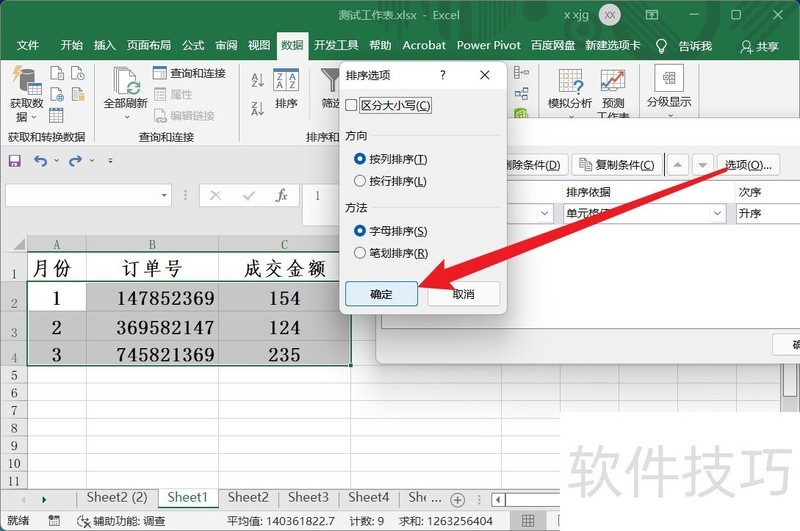
Task: Confirm Sort Options with 确定 button
Action: pyautogui.click(x=381, y=294)
